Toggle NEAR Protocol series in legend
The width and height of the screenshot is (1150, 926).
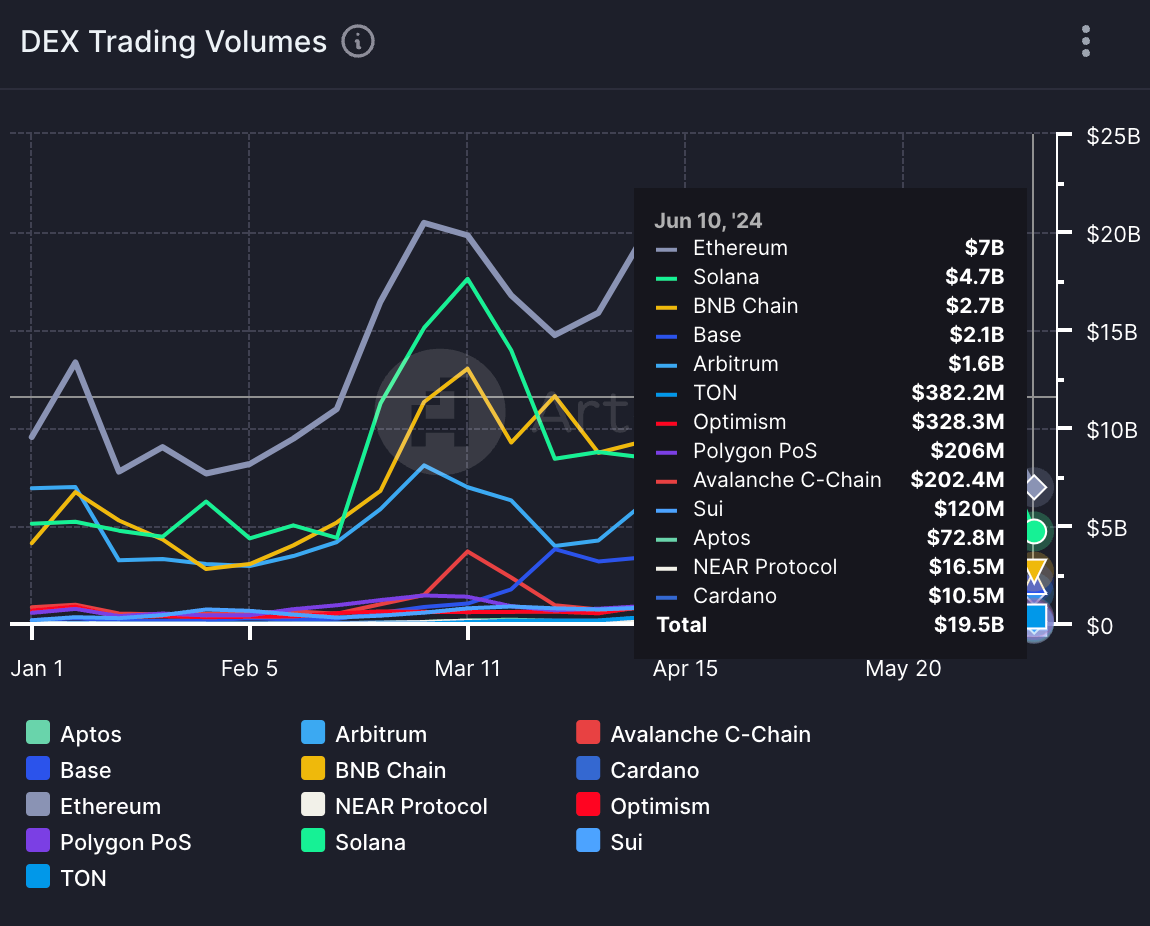tap(395, 805)
